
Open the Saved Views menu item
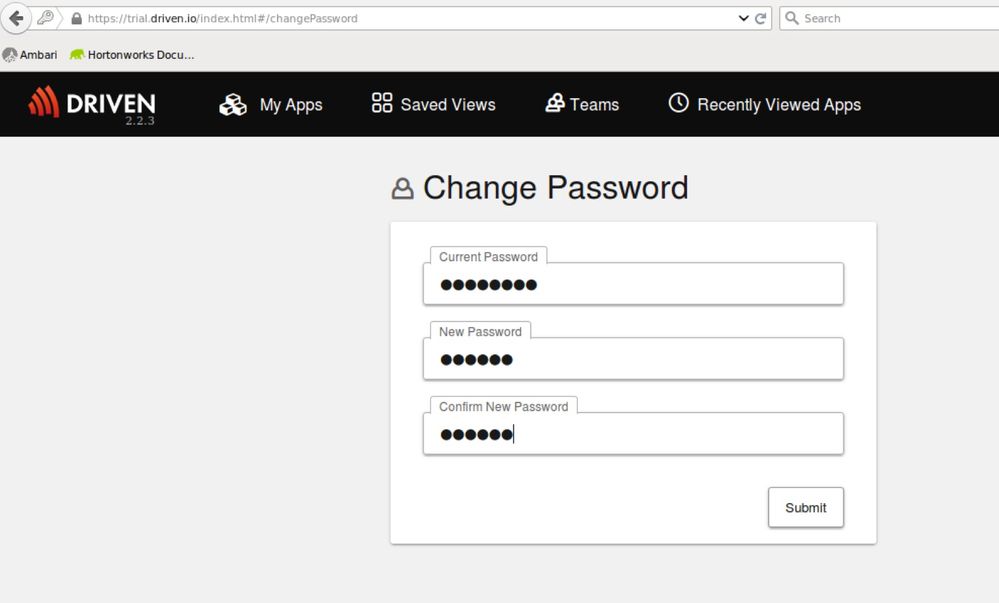tap(448, 104)
